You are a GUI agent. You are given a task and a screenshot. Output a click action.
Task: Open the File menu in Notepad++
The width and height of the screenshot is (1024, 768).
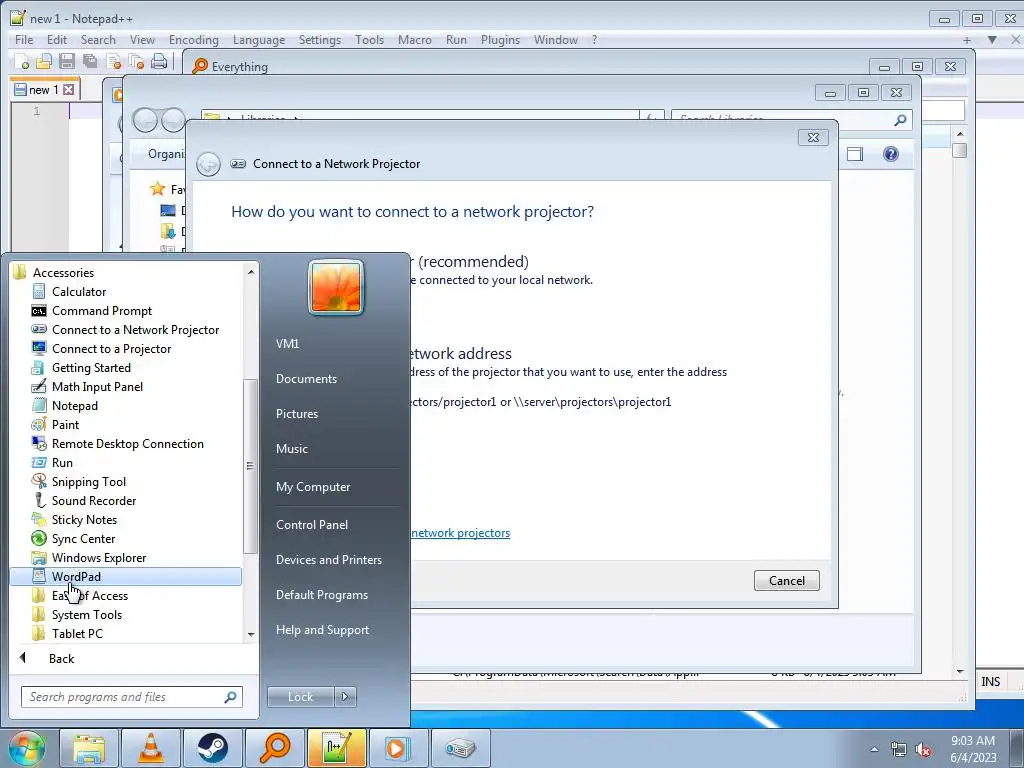pyautogui.click(x=24, y=40)
